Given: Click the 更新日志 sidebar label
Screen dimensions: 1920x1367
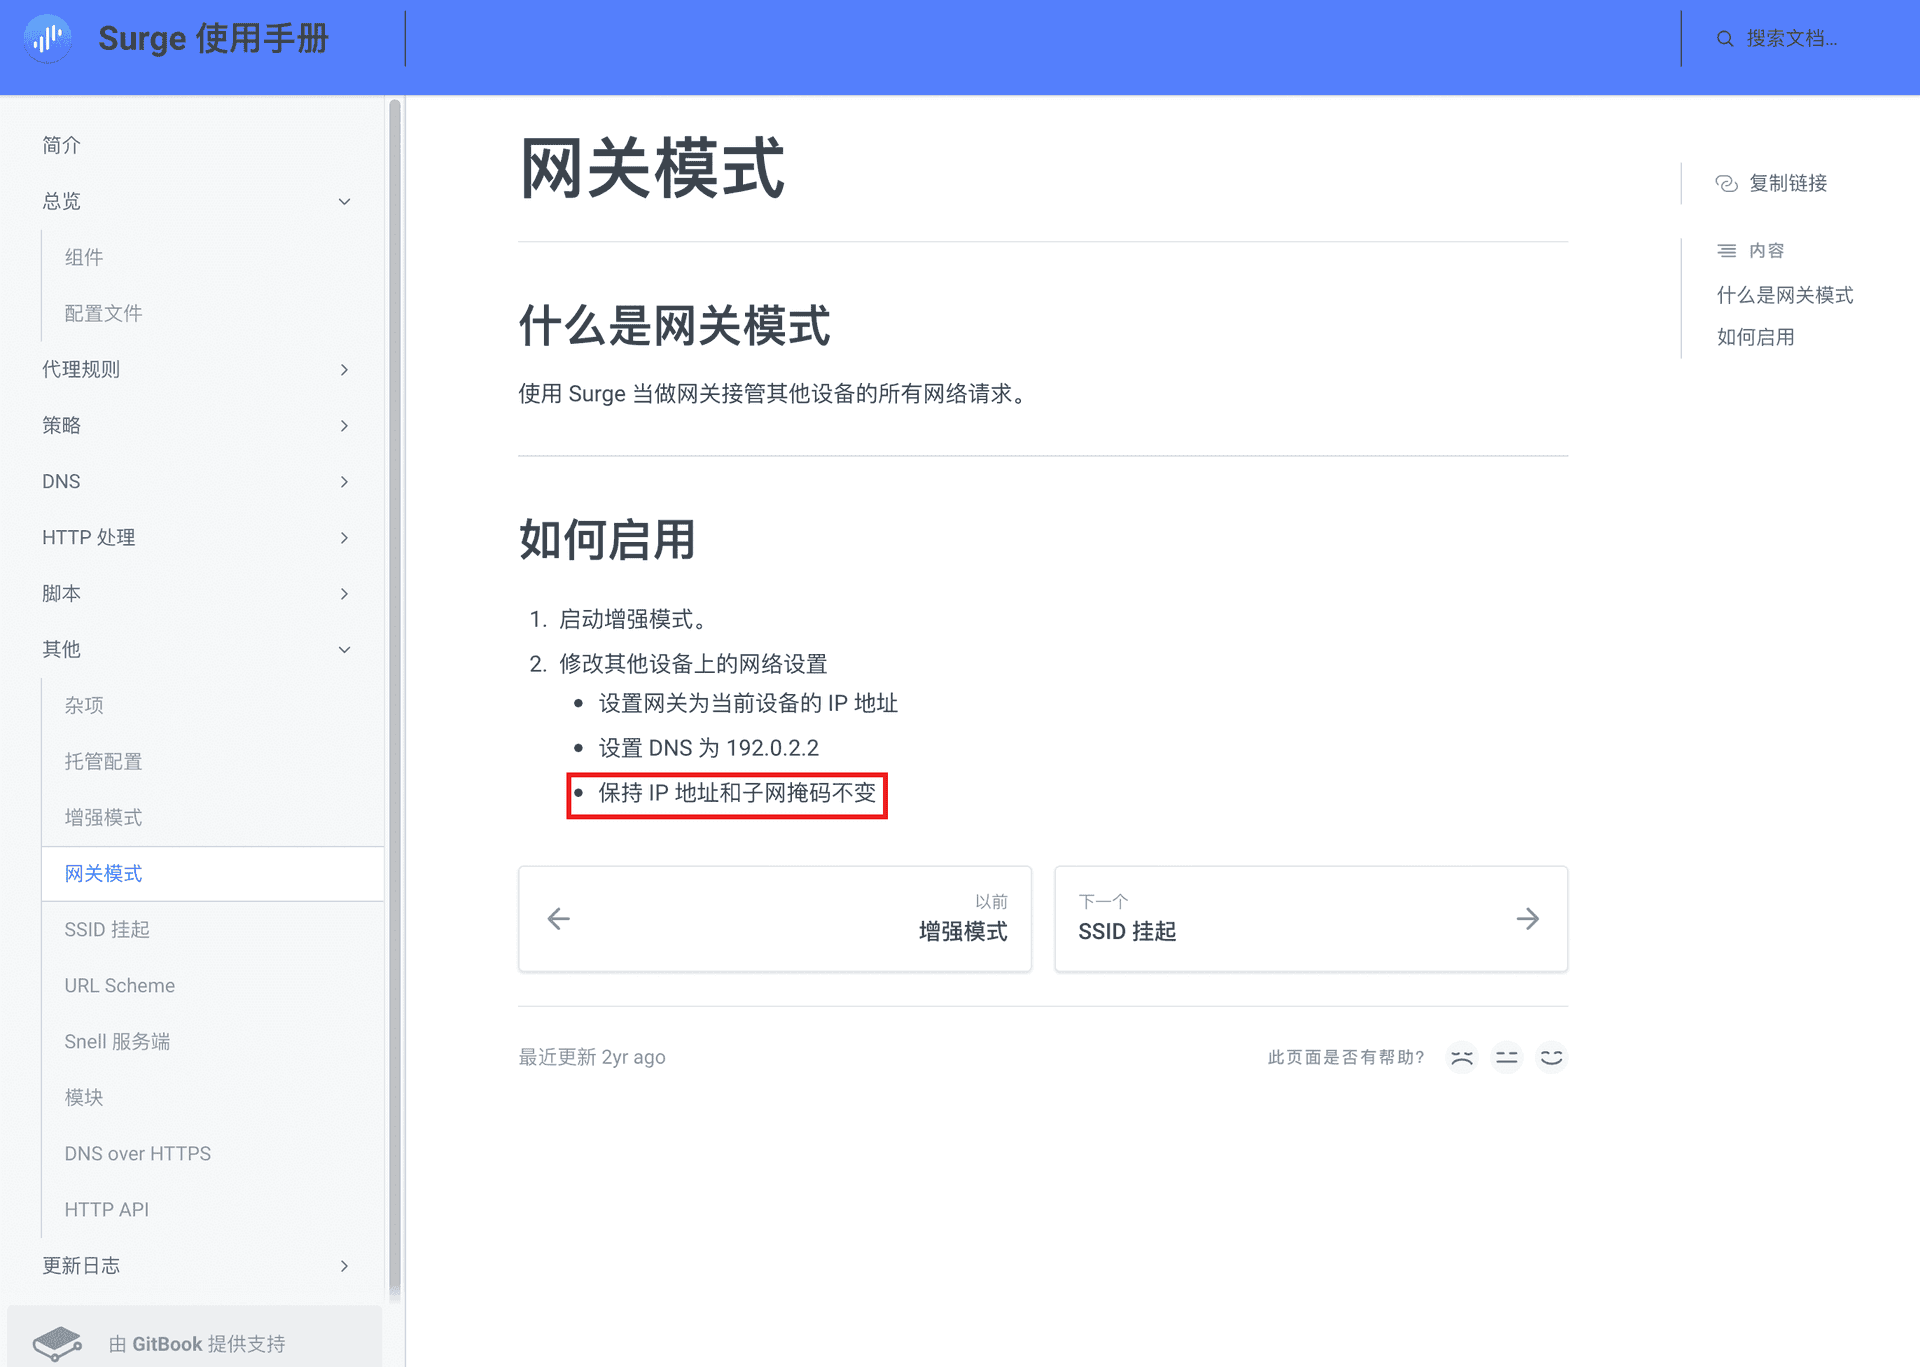Looking at the screenshot, I should (81, 1265).
